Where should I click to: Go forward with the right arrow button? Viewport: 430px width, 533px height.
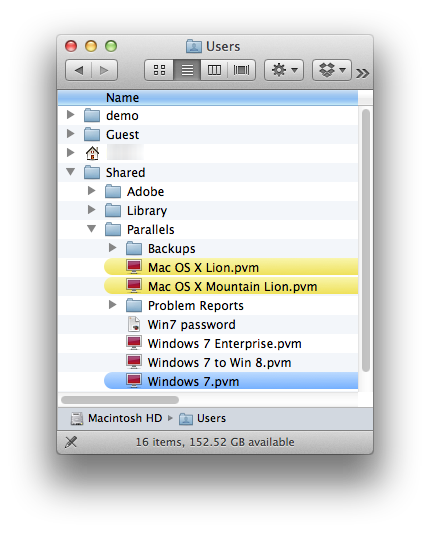click(x=104, y=70)
